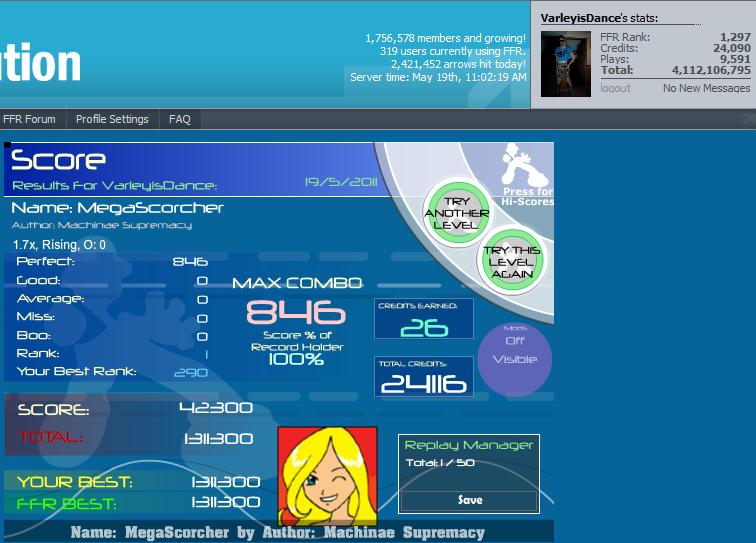756x543 pixels.
Task: Click the Try This Level Again button
Action: [x=512, y=261]
